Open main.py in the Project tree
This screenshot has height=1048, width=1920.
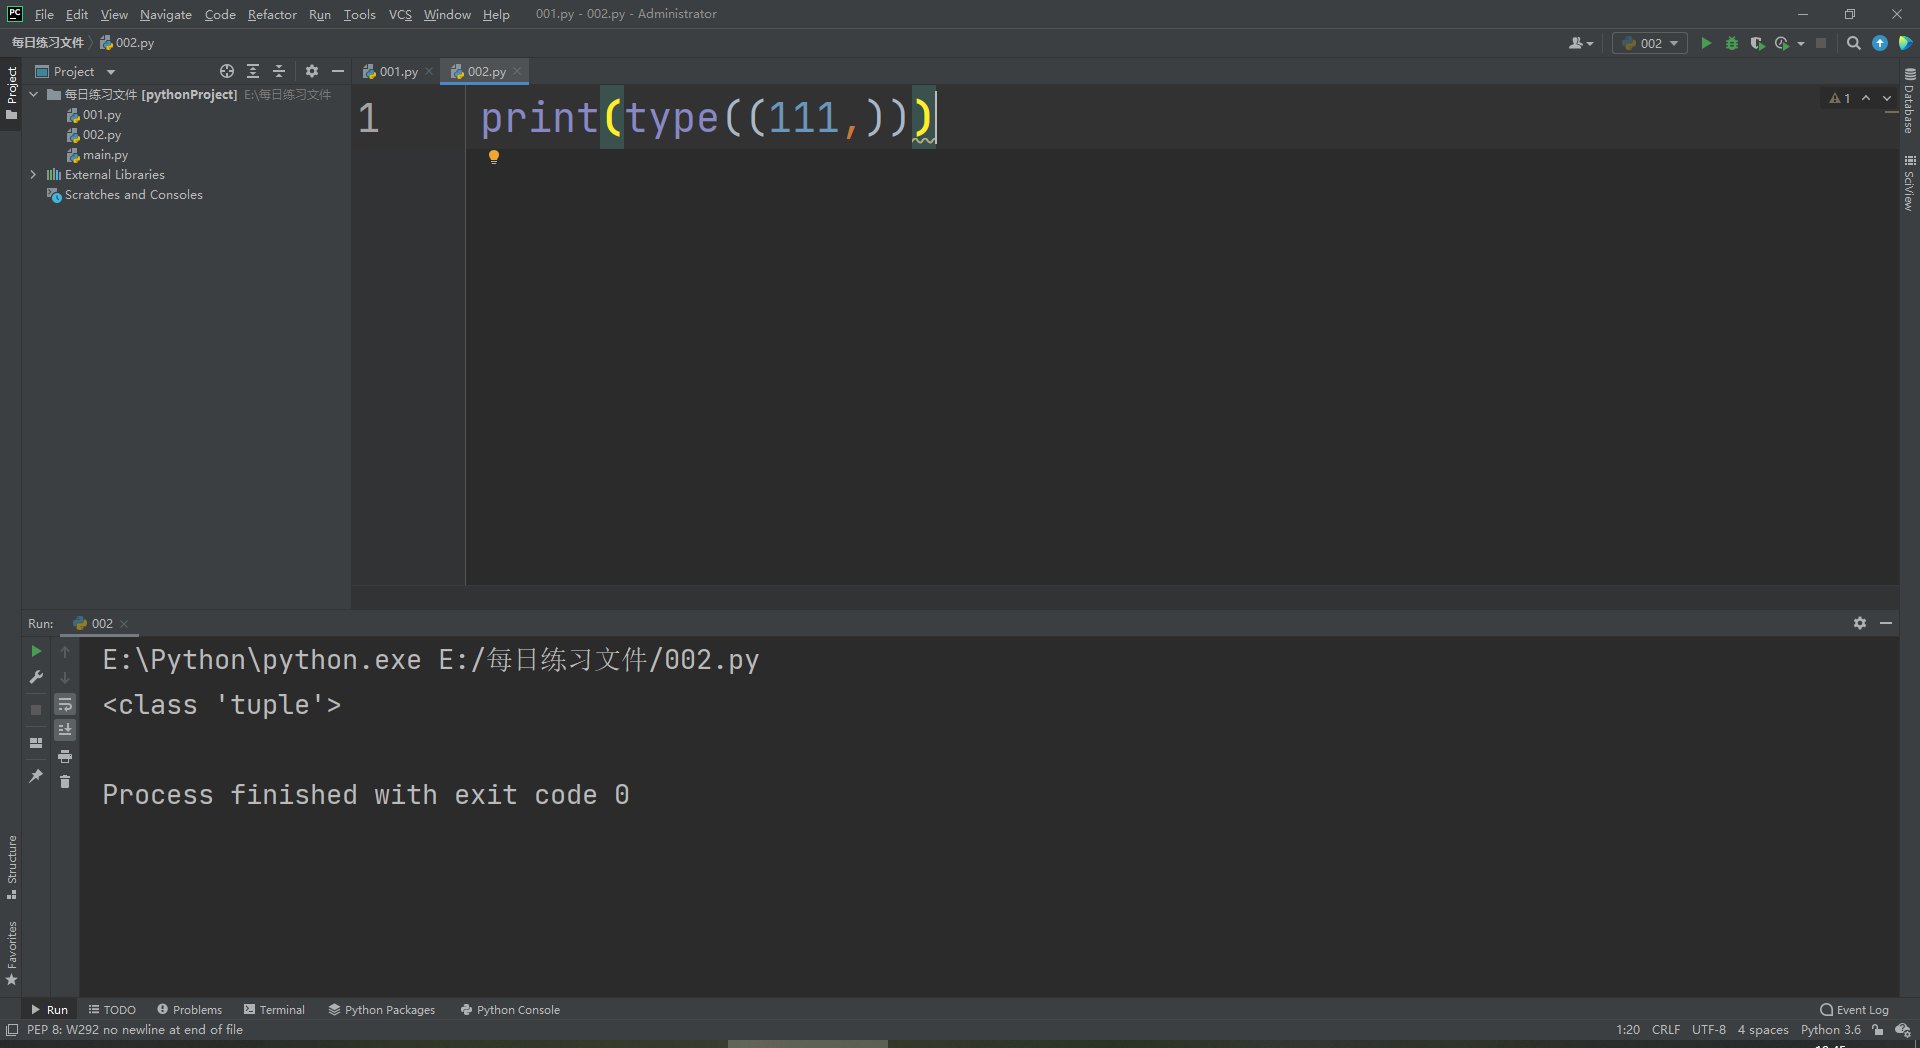[105, 155]
